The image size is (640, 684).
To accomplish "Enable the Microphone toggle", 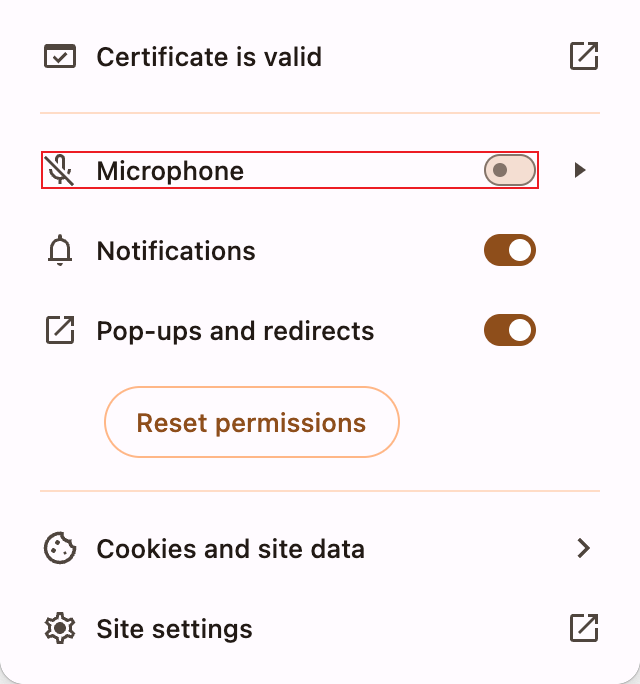I will coord(510,171).
